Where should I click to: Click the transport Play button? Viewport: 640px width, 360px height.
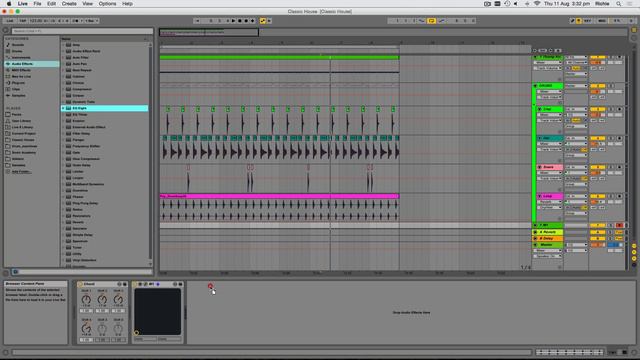(x=233, y=21)
